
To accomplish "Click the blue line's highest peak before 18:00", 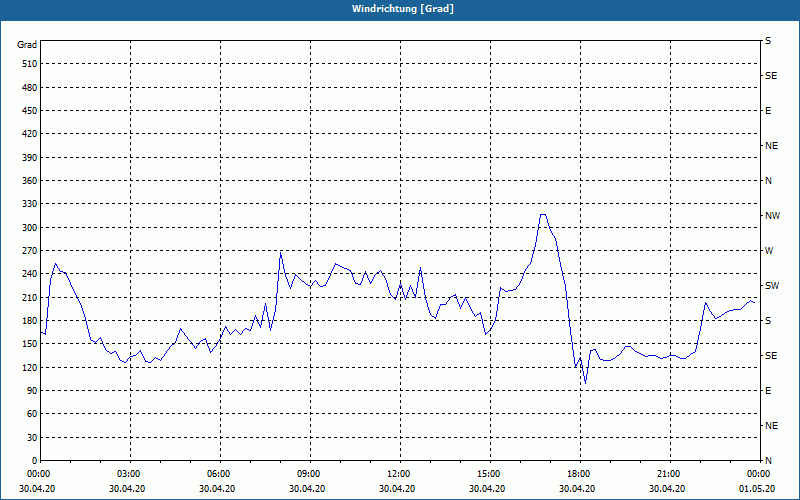I will [543, 215].
